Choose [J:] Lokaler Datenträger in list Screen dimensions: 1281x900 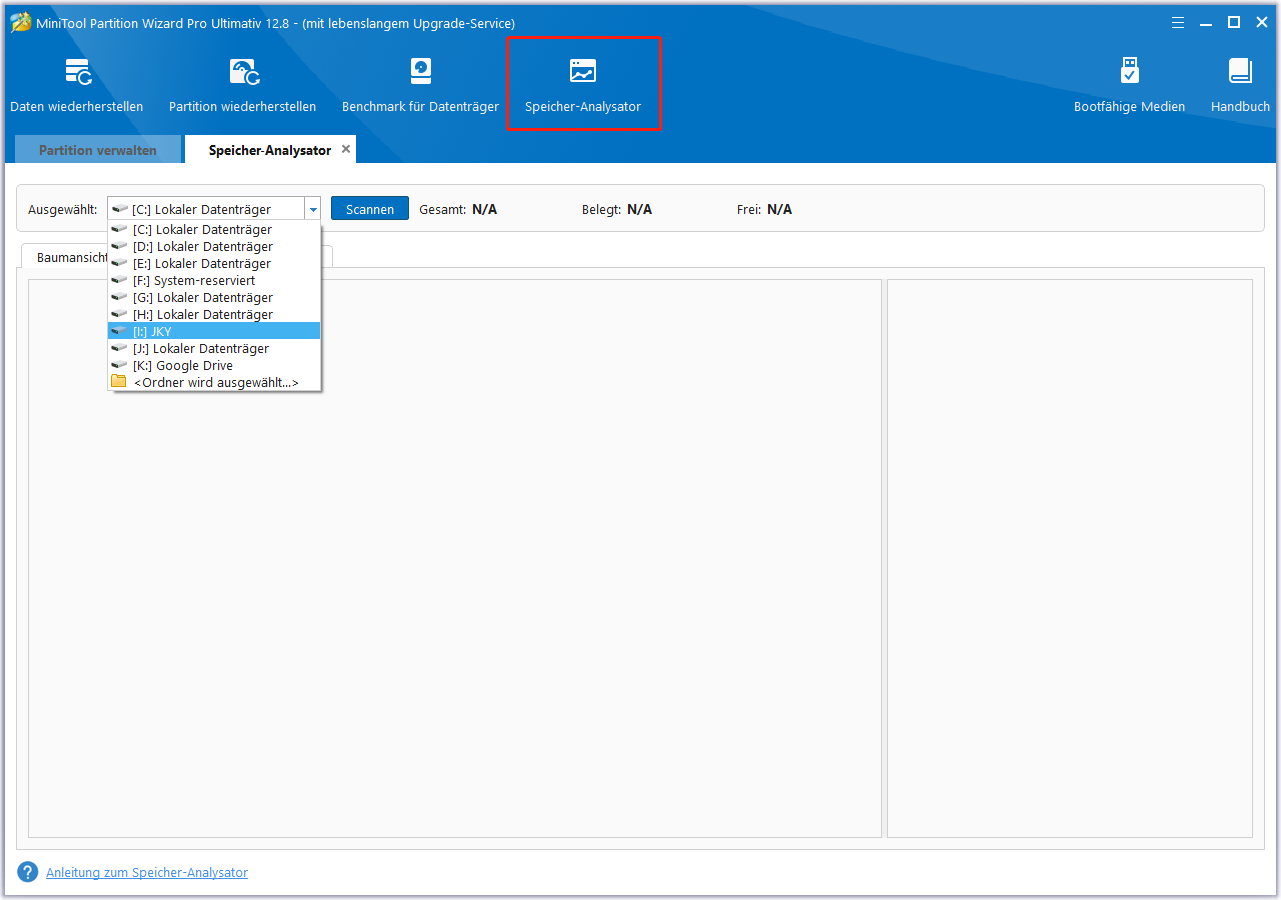[x=214, y=349]
